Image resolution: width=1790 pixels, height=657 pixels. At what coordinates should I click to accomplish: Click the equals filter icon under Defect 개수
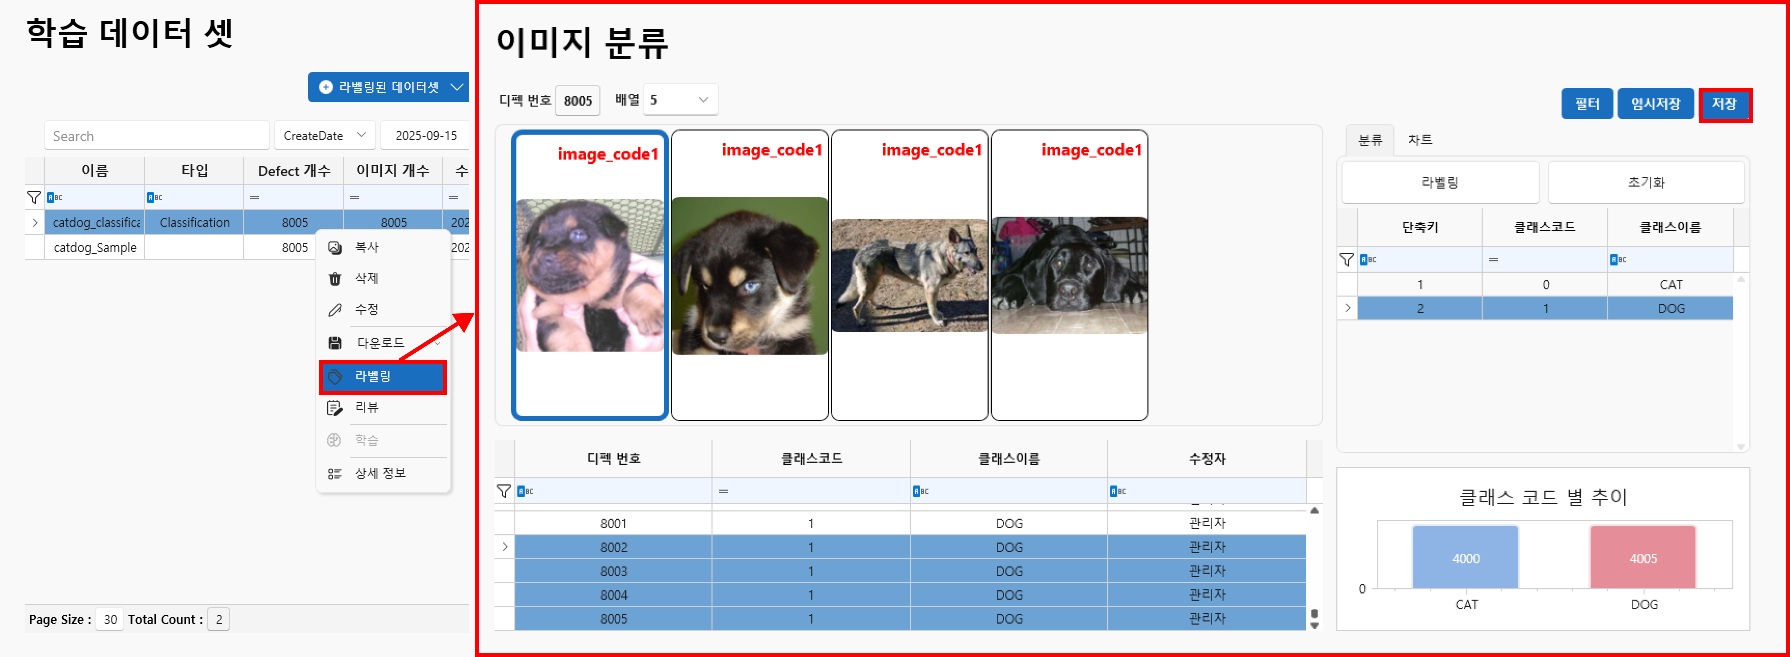254,197
